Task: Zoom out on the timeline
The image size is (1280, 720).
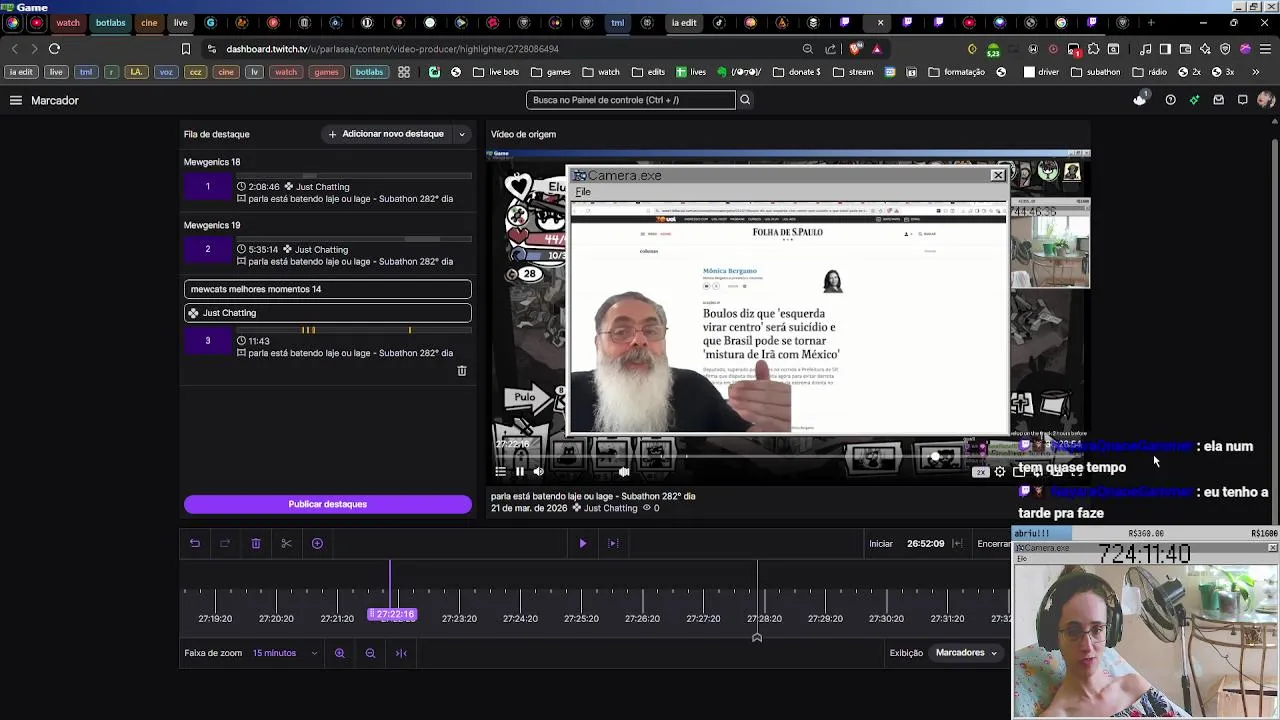Action: tap(370, 653)
